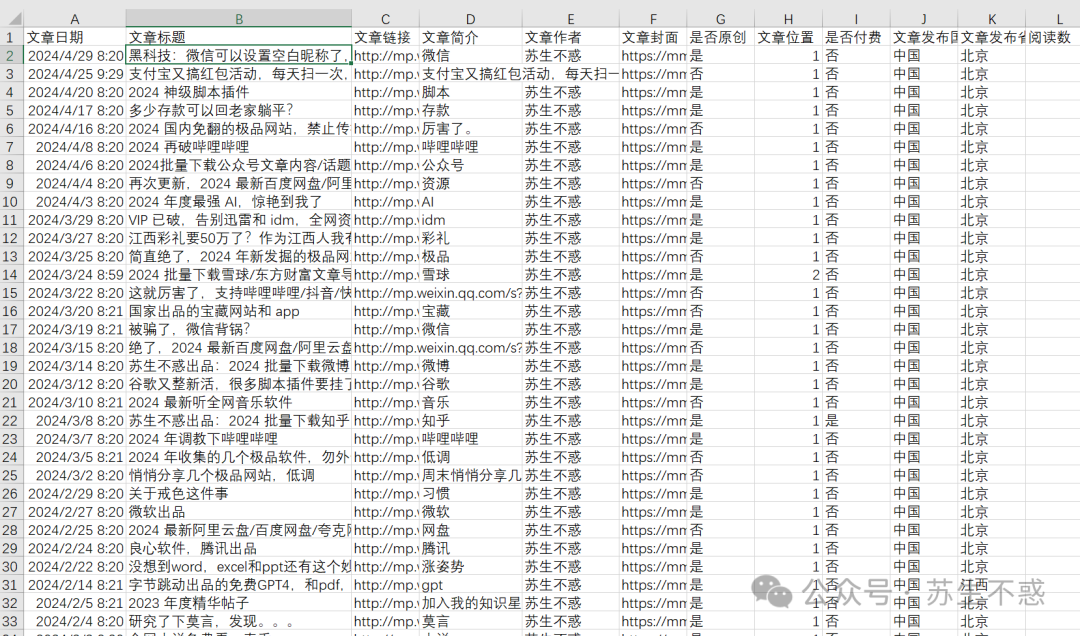Click the select-all corner triangle
This screenshot has height=636, width=1080.
tap(12, 19)
